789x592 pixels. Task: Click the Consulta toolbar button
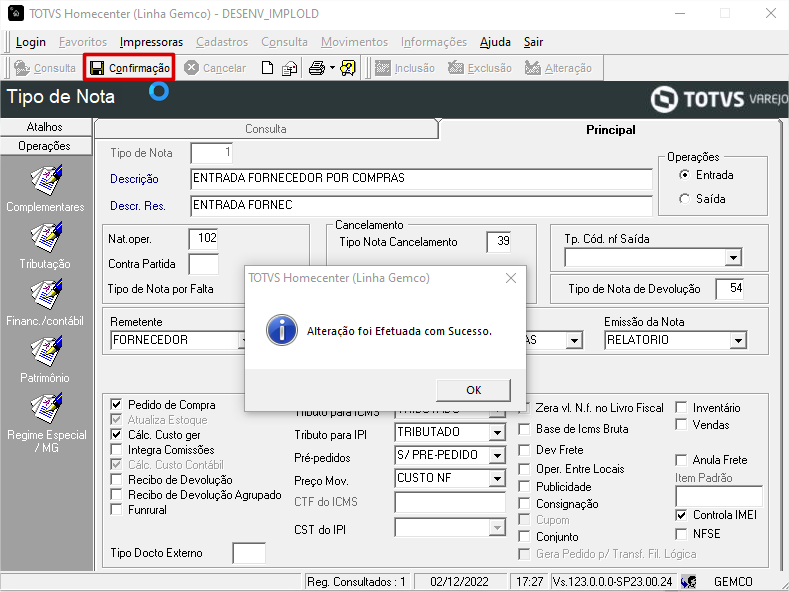(x=45, y=68)
